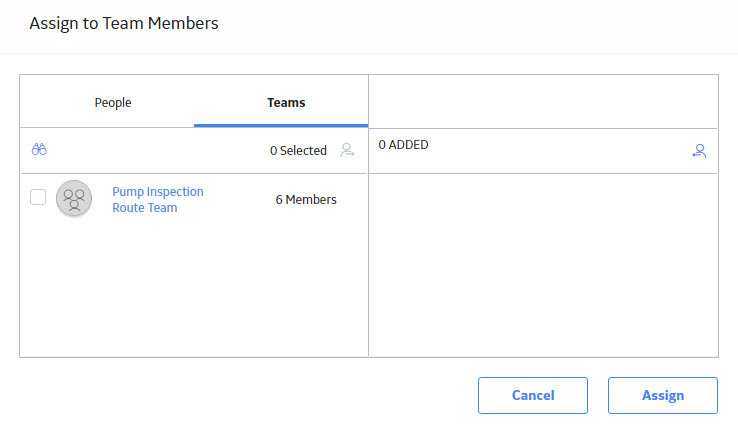
Task: Open the Pump Inspection Route Team link
Action: click(x=158, y=200)
